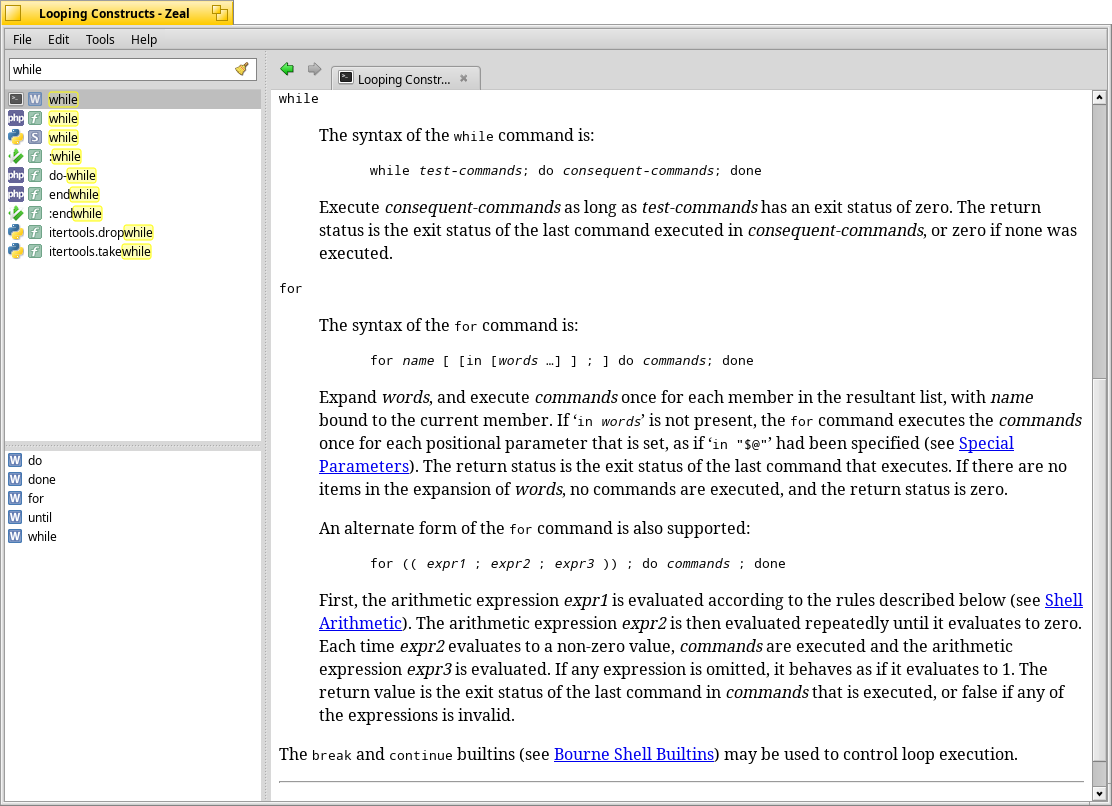Screen dimensions: 1112x806
Task: Click the Vim icon next to :endwhile
Action: 16,213
